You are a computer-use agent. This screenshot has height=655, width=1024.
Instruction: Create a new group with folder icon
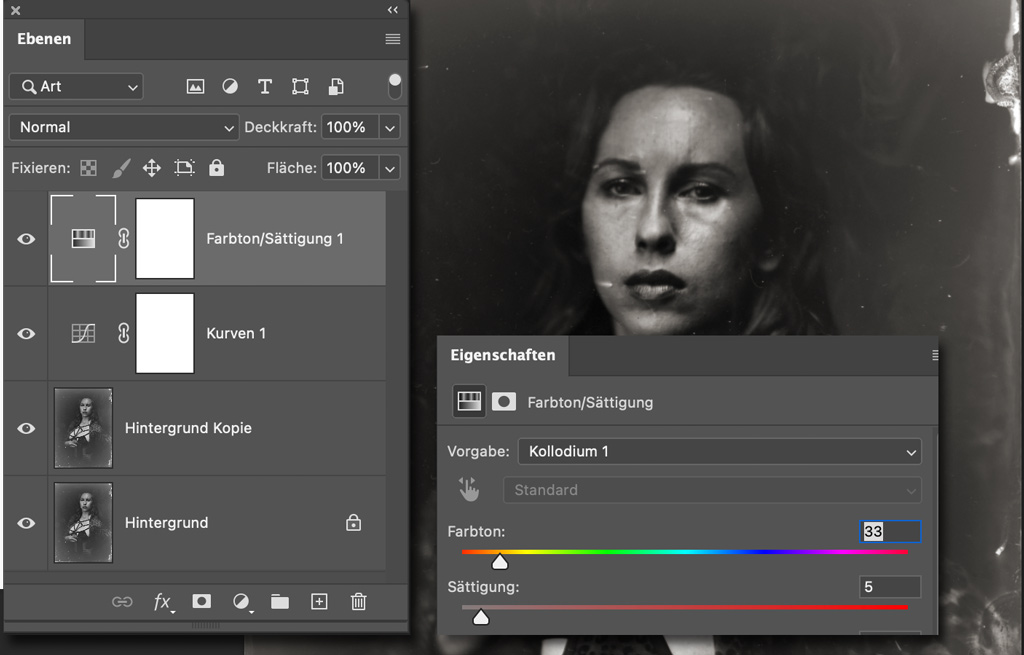click(279, 601)
